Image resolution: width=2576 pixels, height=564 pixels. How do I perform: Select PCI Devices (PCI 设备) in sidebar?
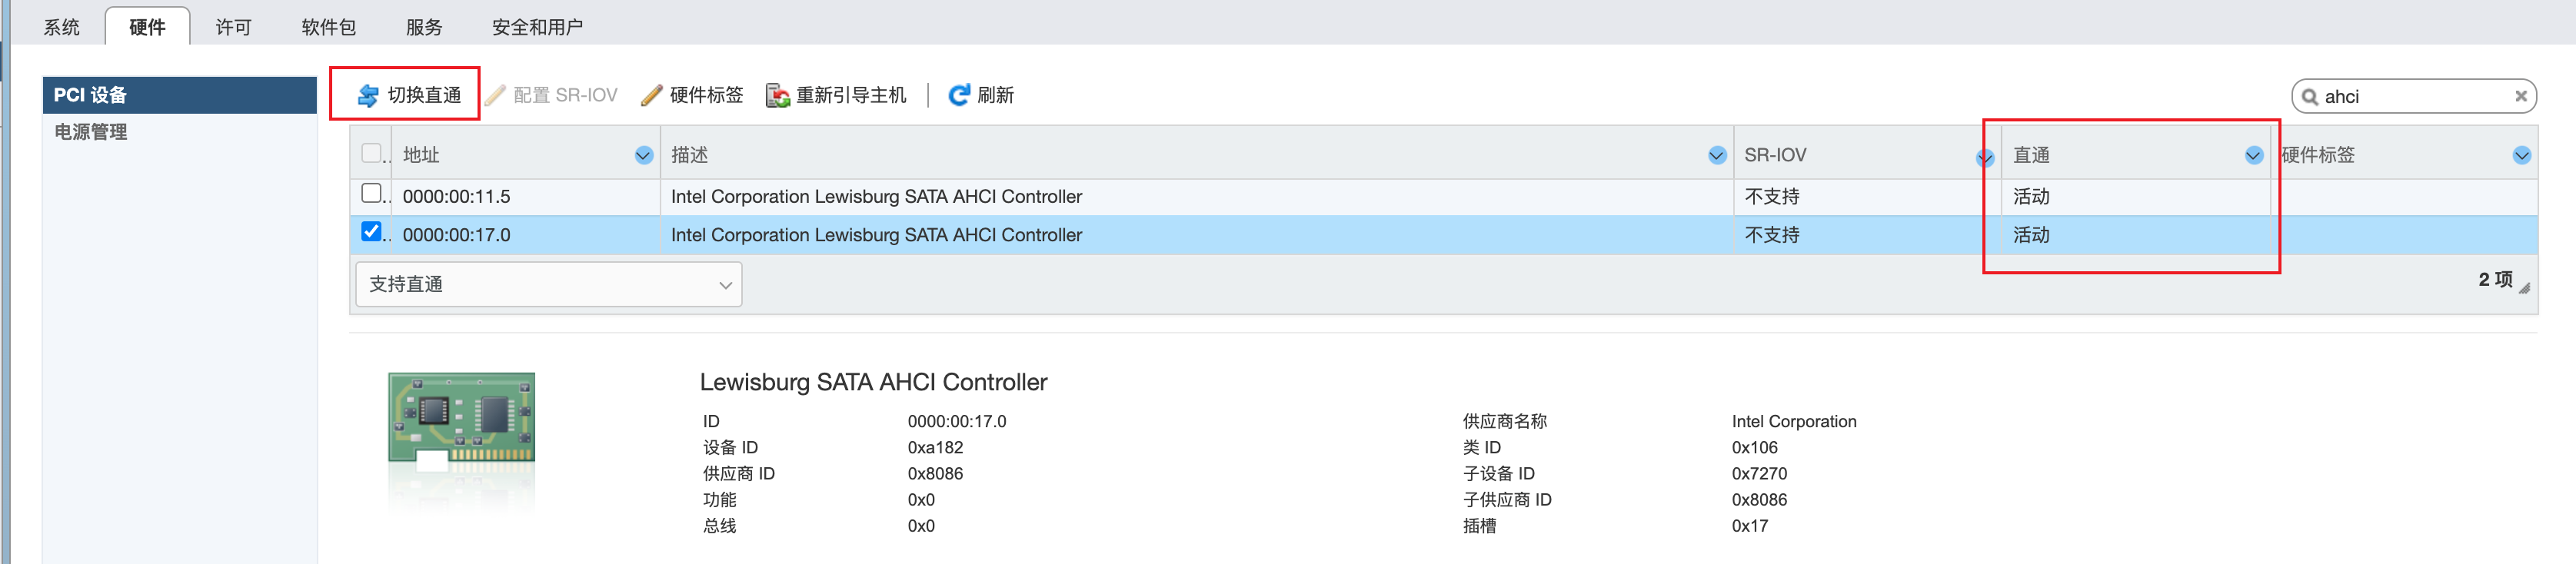coord(91,95)
